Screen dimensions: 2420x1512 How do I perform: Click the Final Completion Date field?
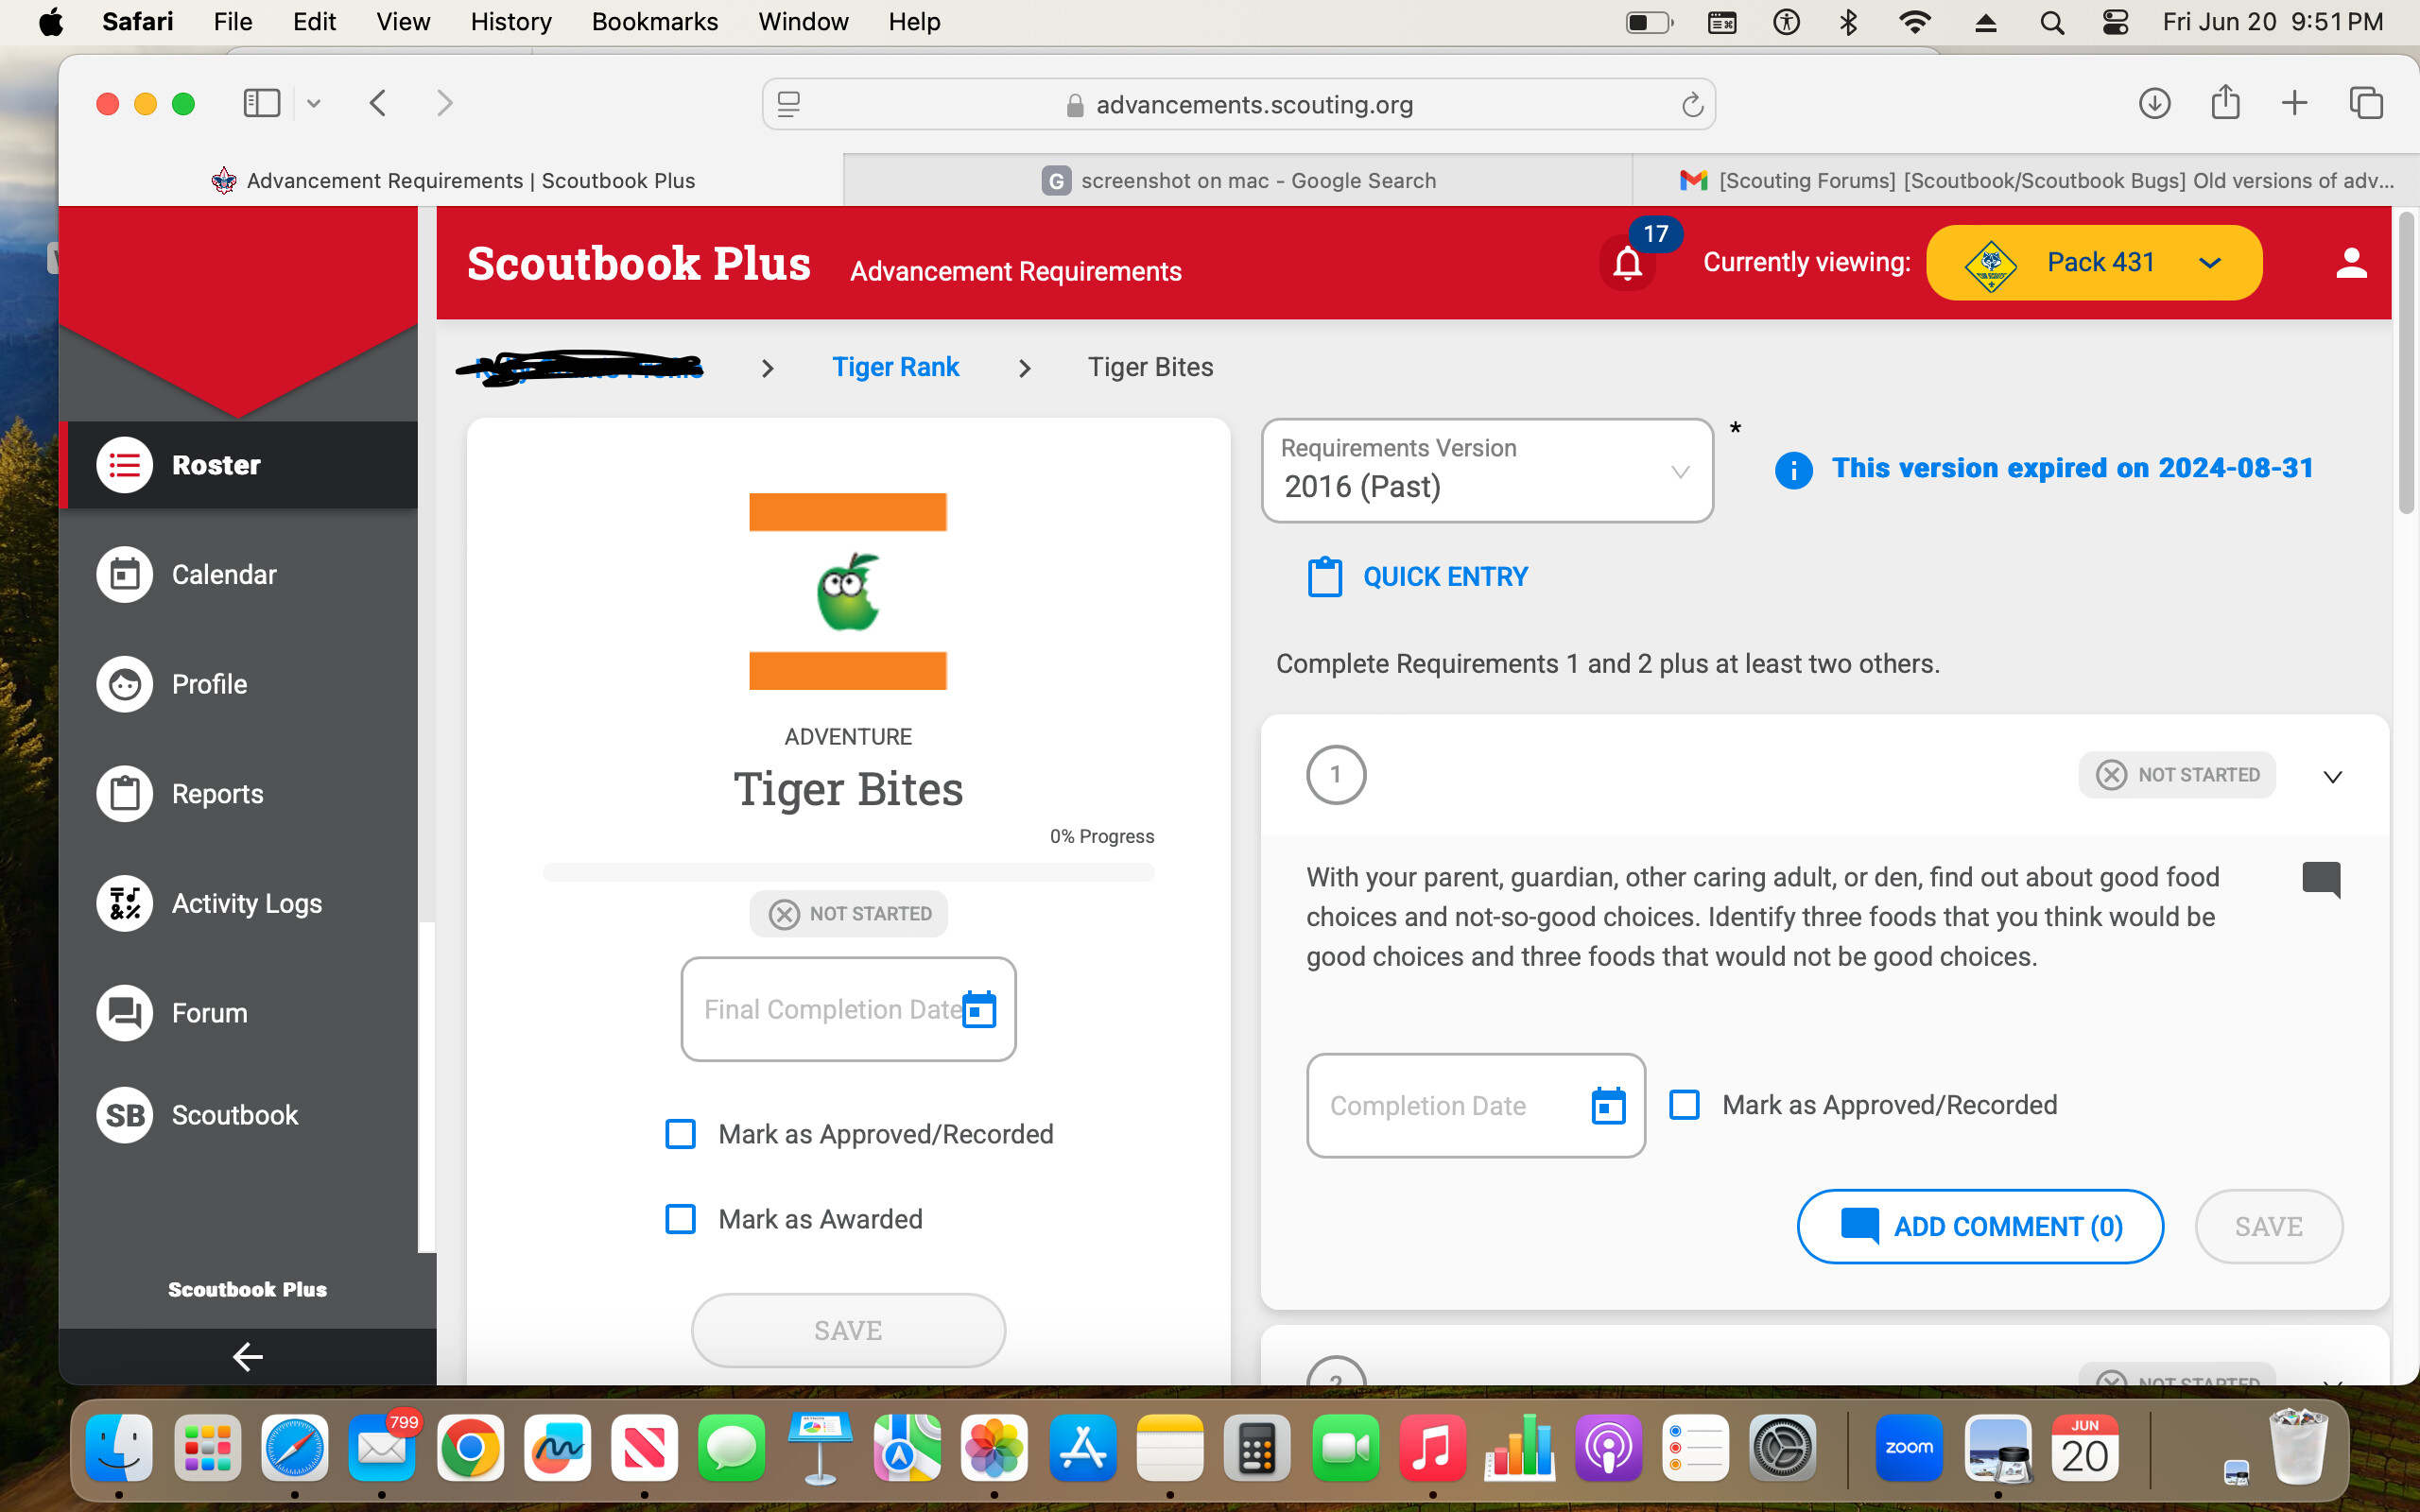click(848, 1009)
